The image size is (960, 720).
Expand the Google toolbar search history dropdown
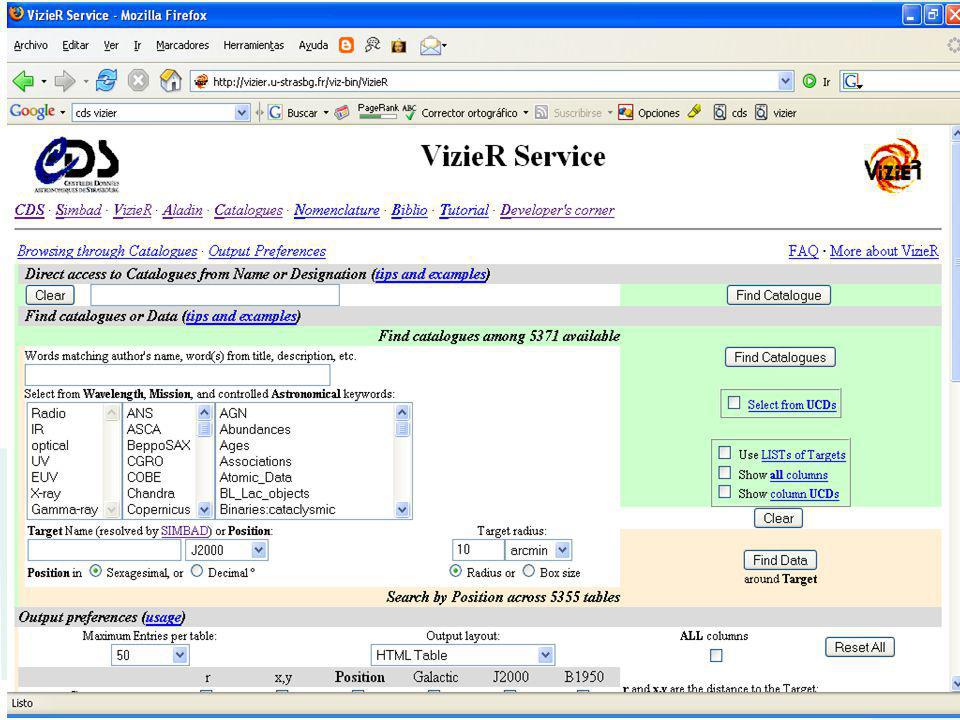242,113
